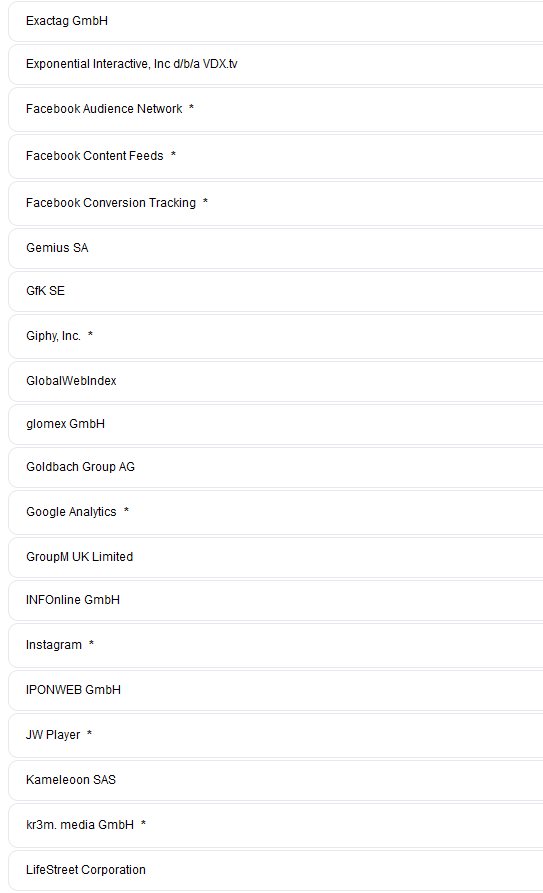This screenshot has height=893, width=543.
Task: Open Facebook Conversion Tracking vendor
Action: pyautogui.click(x=276, y=203)
